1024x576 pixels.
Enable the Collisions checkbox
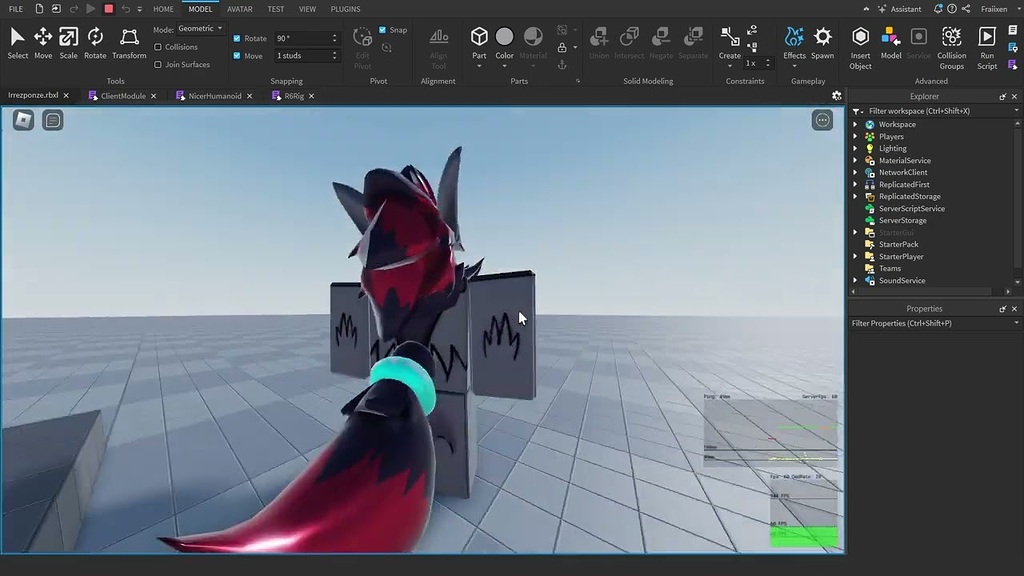click(160, 46)
